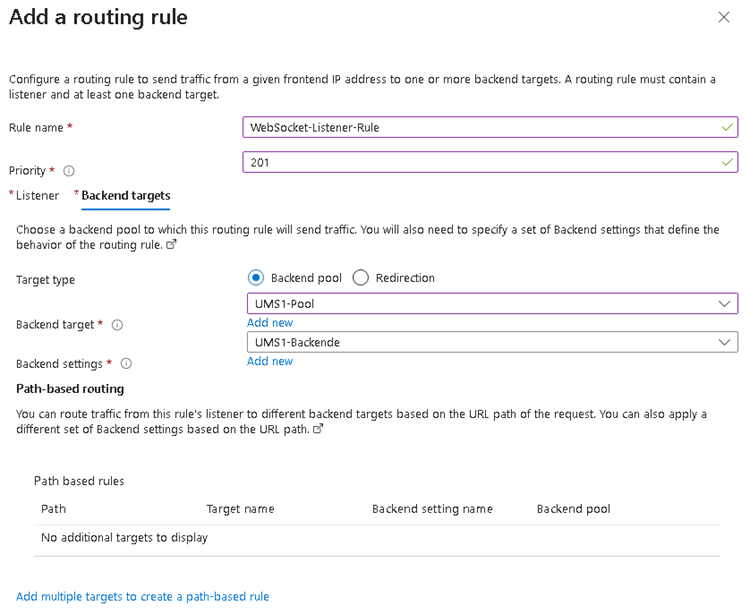Image resolution: width=750 pixels, height=614 pixels.
Task: Expand the UMS1-Pool backend target dropdown
Action: click(x=724, y=303)
